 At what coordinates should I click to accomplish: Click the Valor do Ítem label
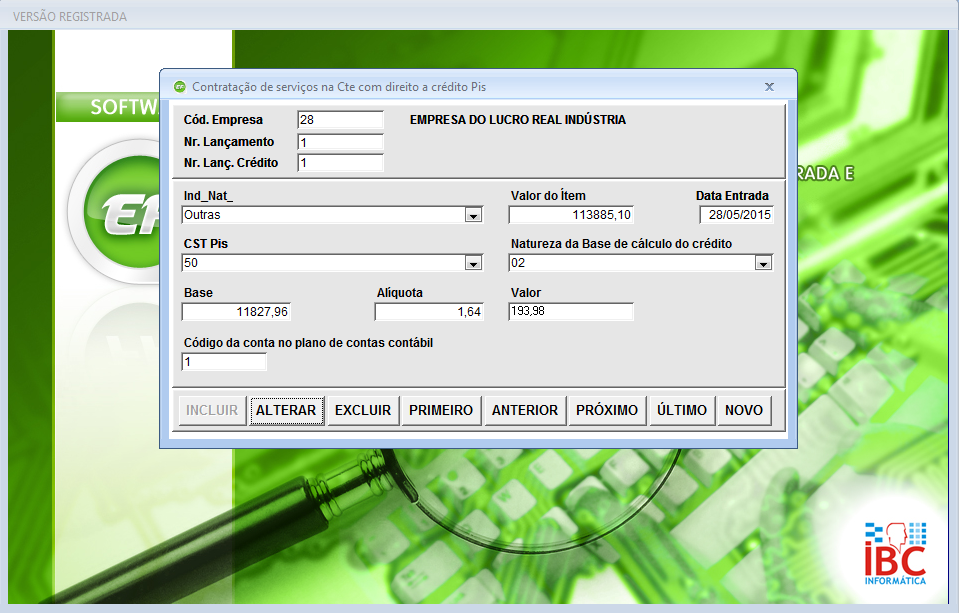548,196
